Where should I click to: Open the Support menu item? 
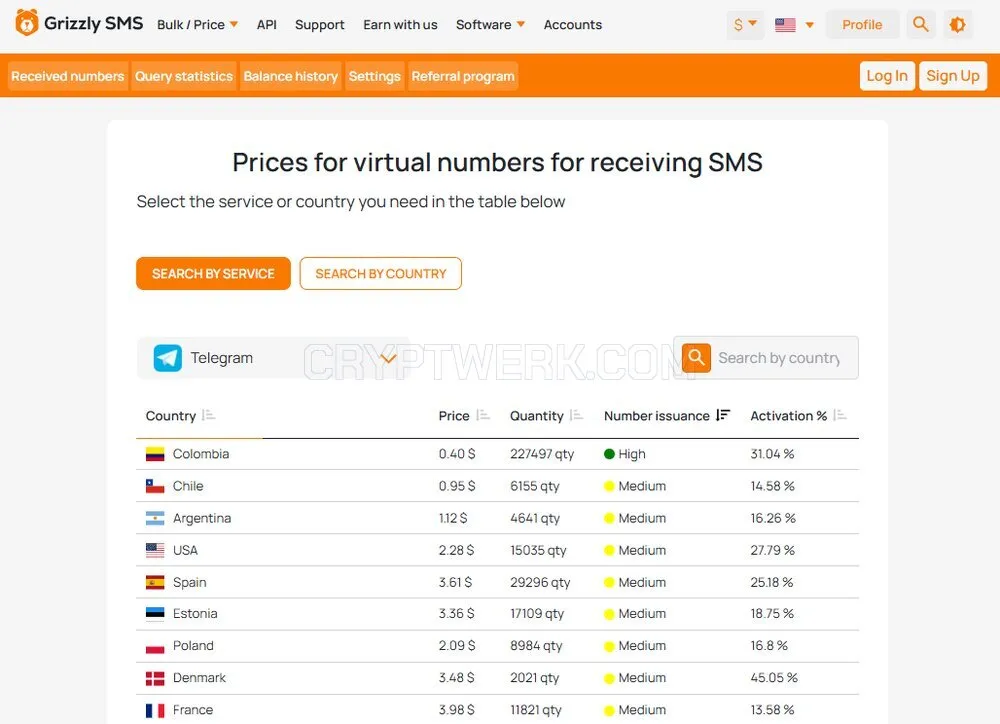click(x=320, y=24)
